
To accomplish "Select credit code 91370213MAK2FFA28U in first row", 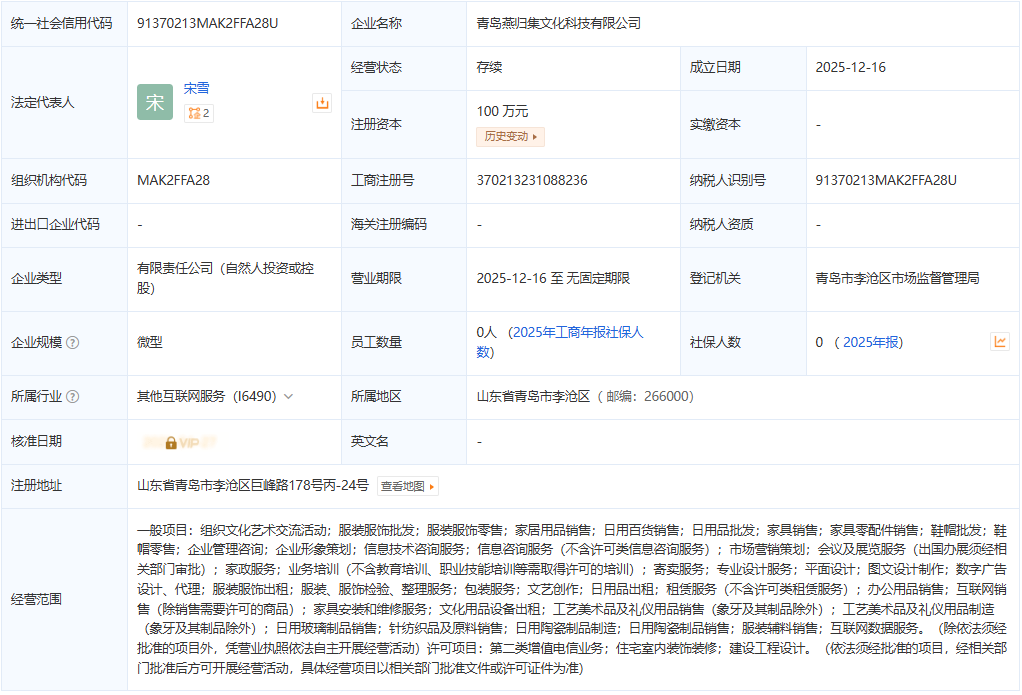I will pyautogui.click(x=207, y=23).
